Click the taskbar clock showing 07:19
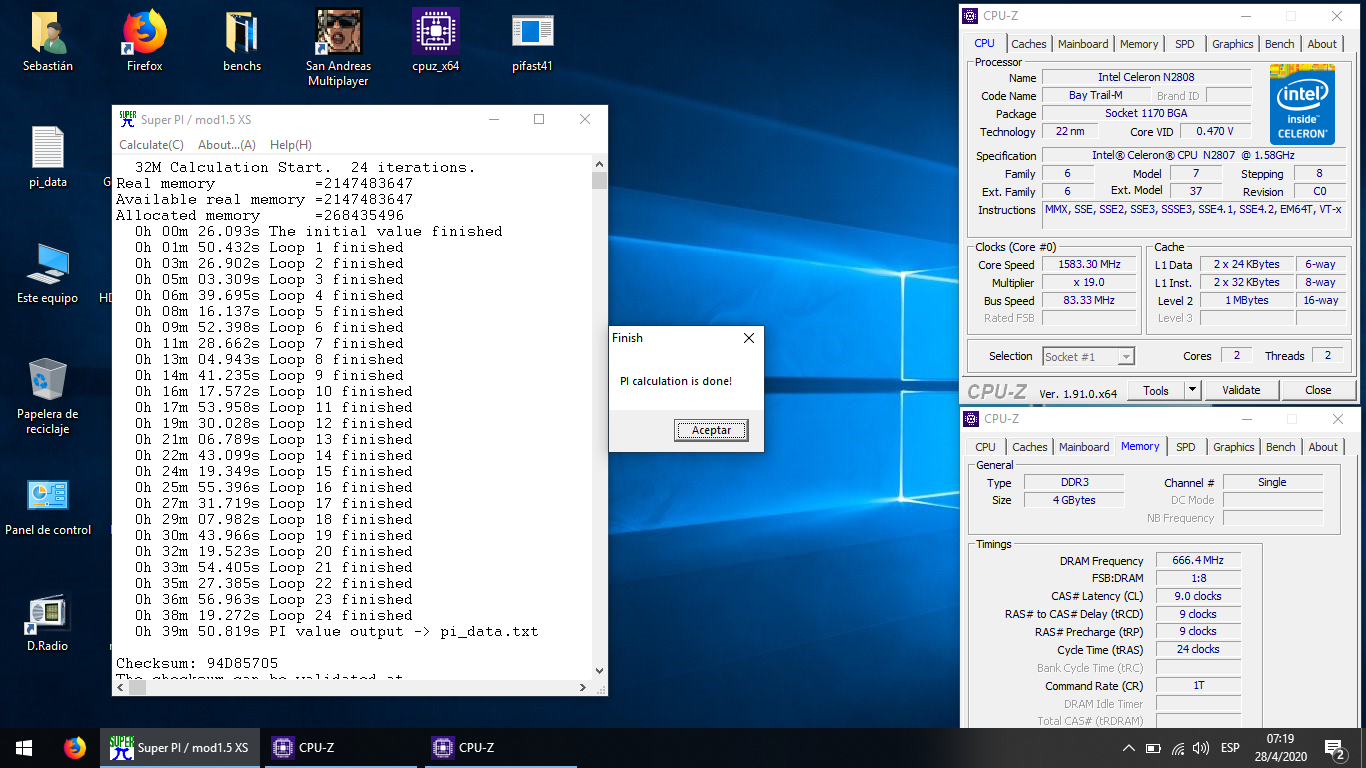 coord(1279,748)
